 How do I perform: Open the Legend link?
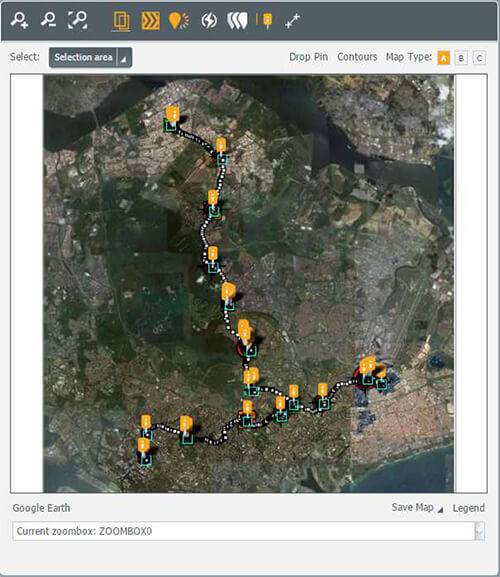click(469, 508)
